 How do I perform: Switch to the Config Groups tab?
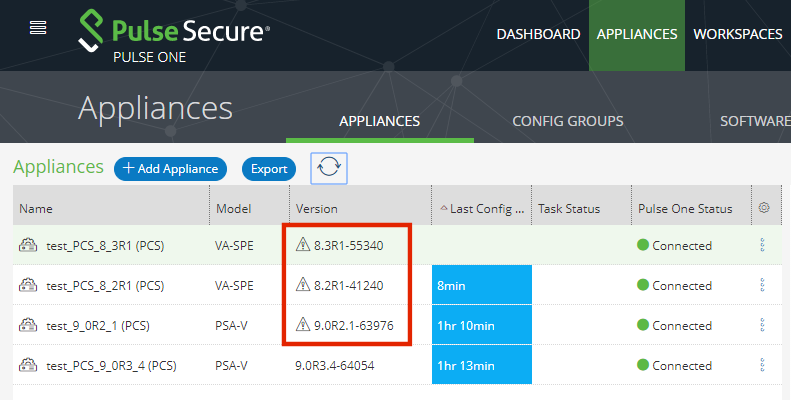point(568,121)
